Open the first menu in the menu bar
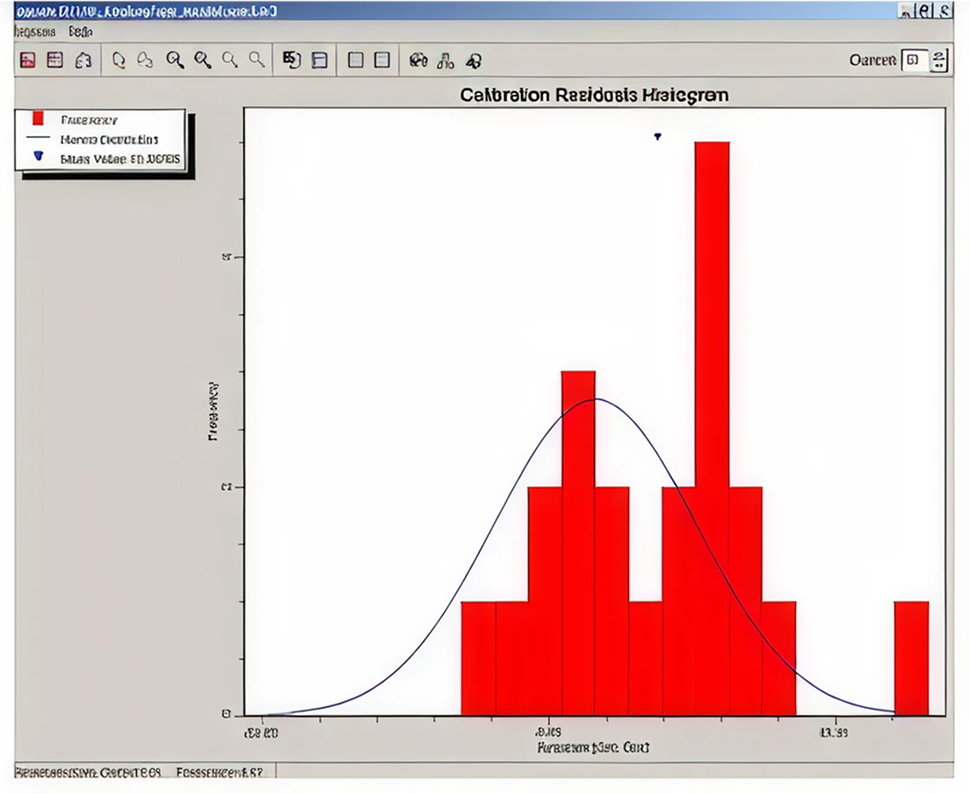The height and width of the screenshot is (794, 970). coord(34,32)
